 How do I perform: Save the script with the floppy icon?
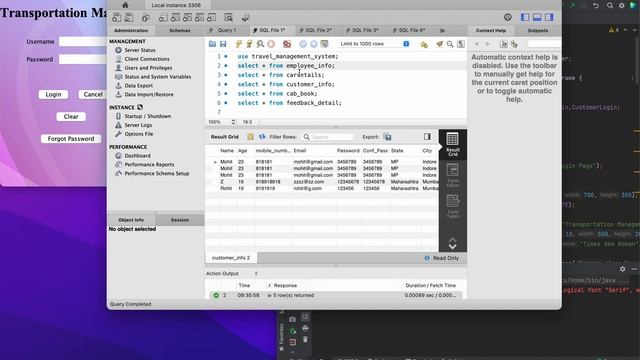click(223, 44)
